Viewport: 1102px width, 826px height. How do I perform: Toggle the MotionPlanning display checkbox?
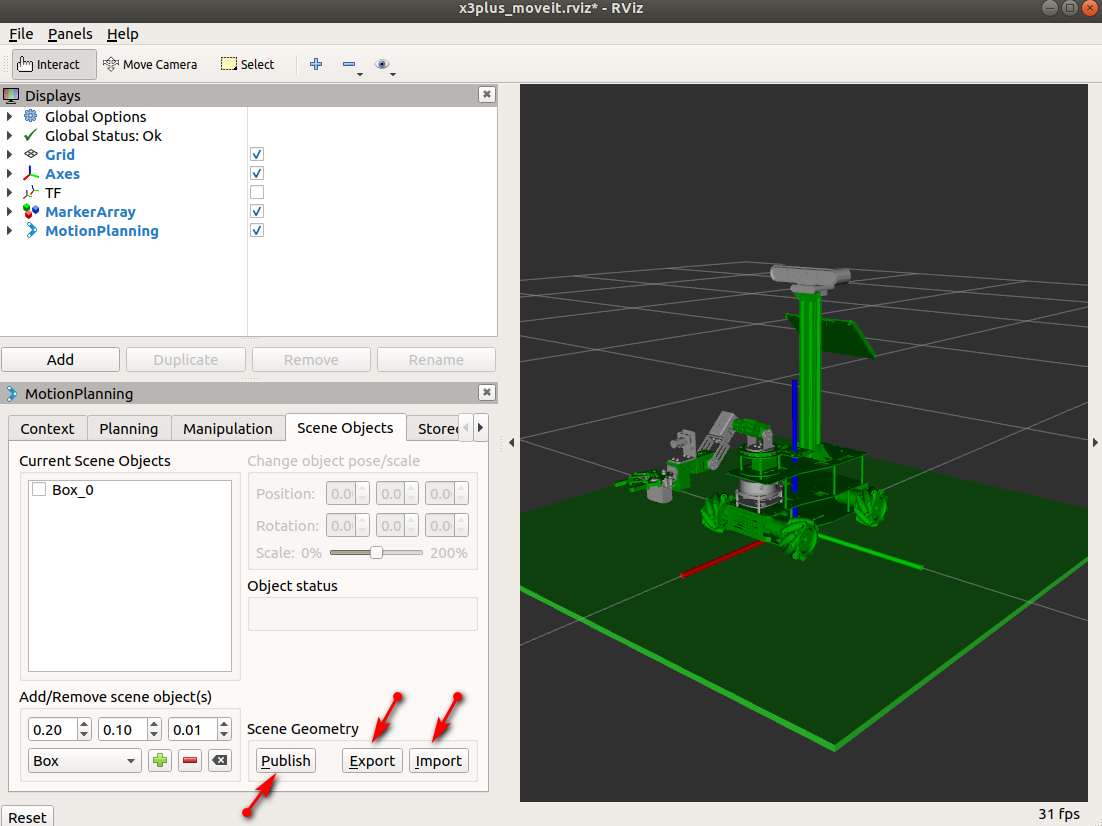tap(257, 230)
